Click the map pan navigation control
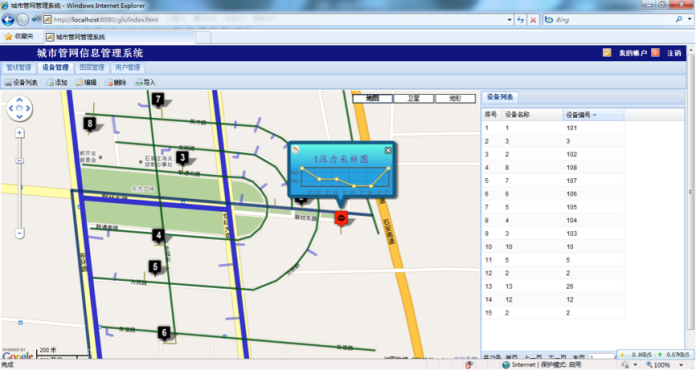This screenshot has width=696, height=370. pos(20,108)
